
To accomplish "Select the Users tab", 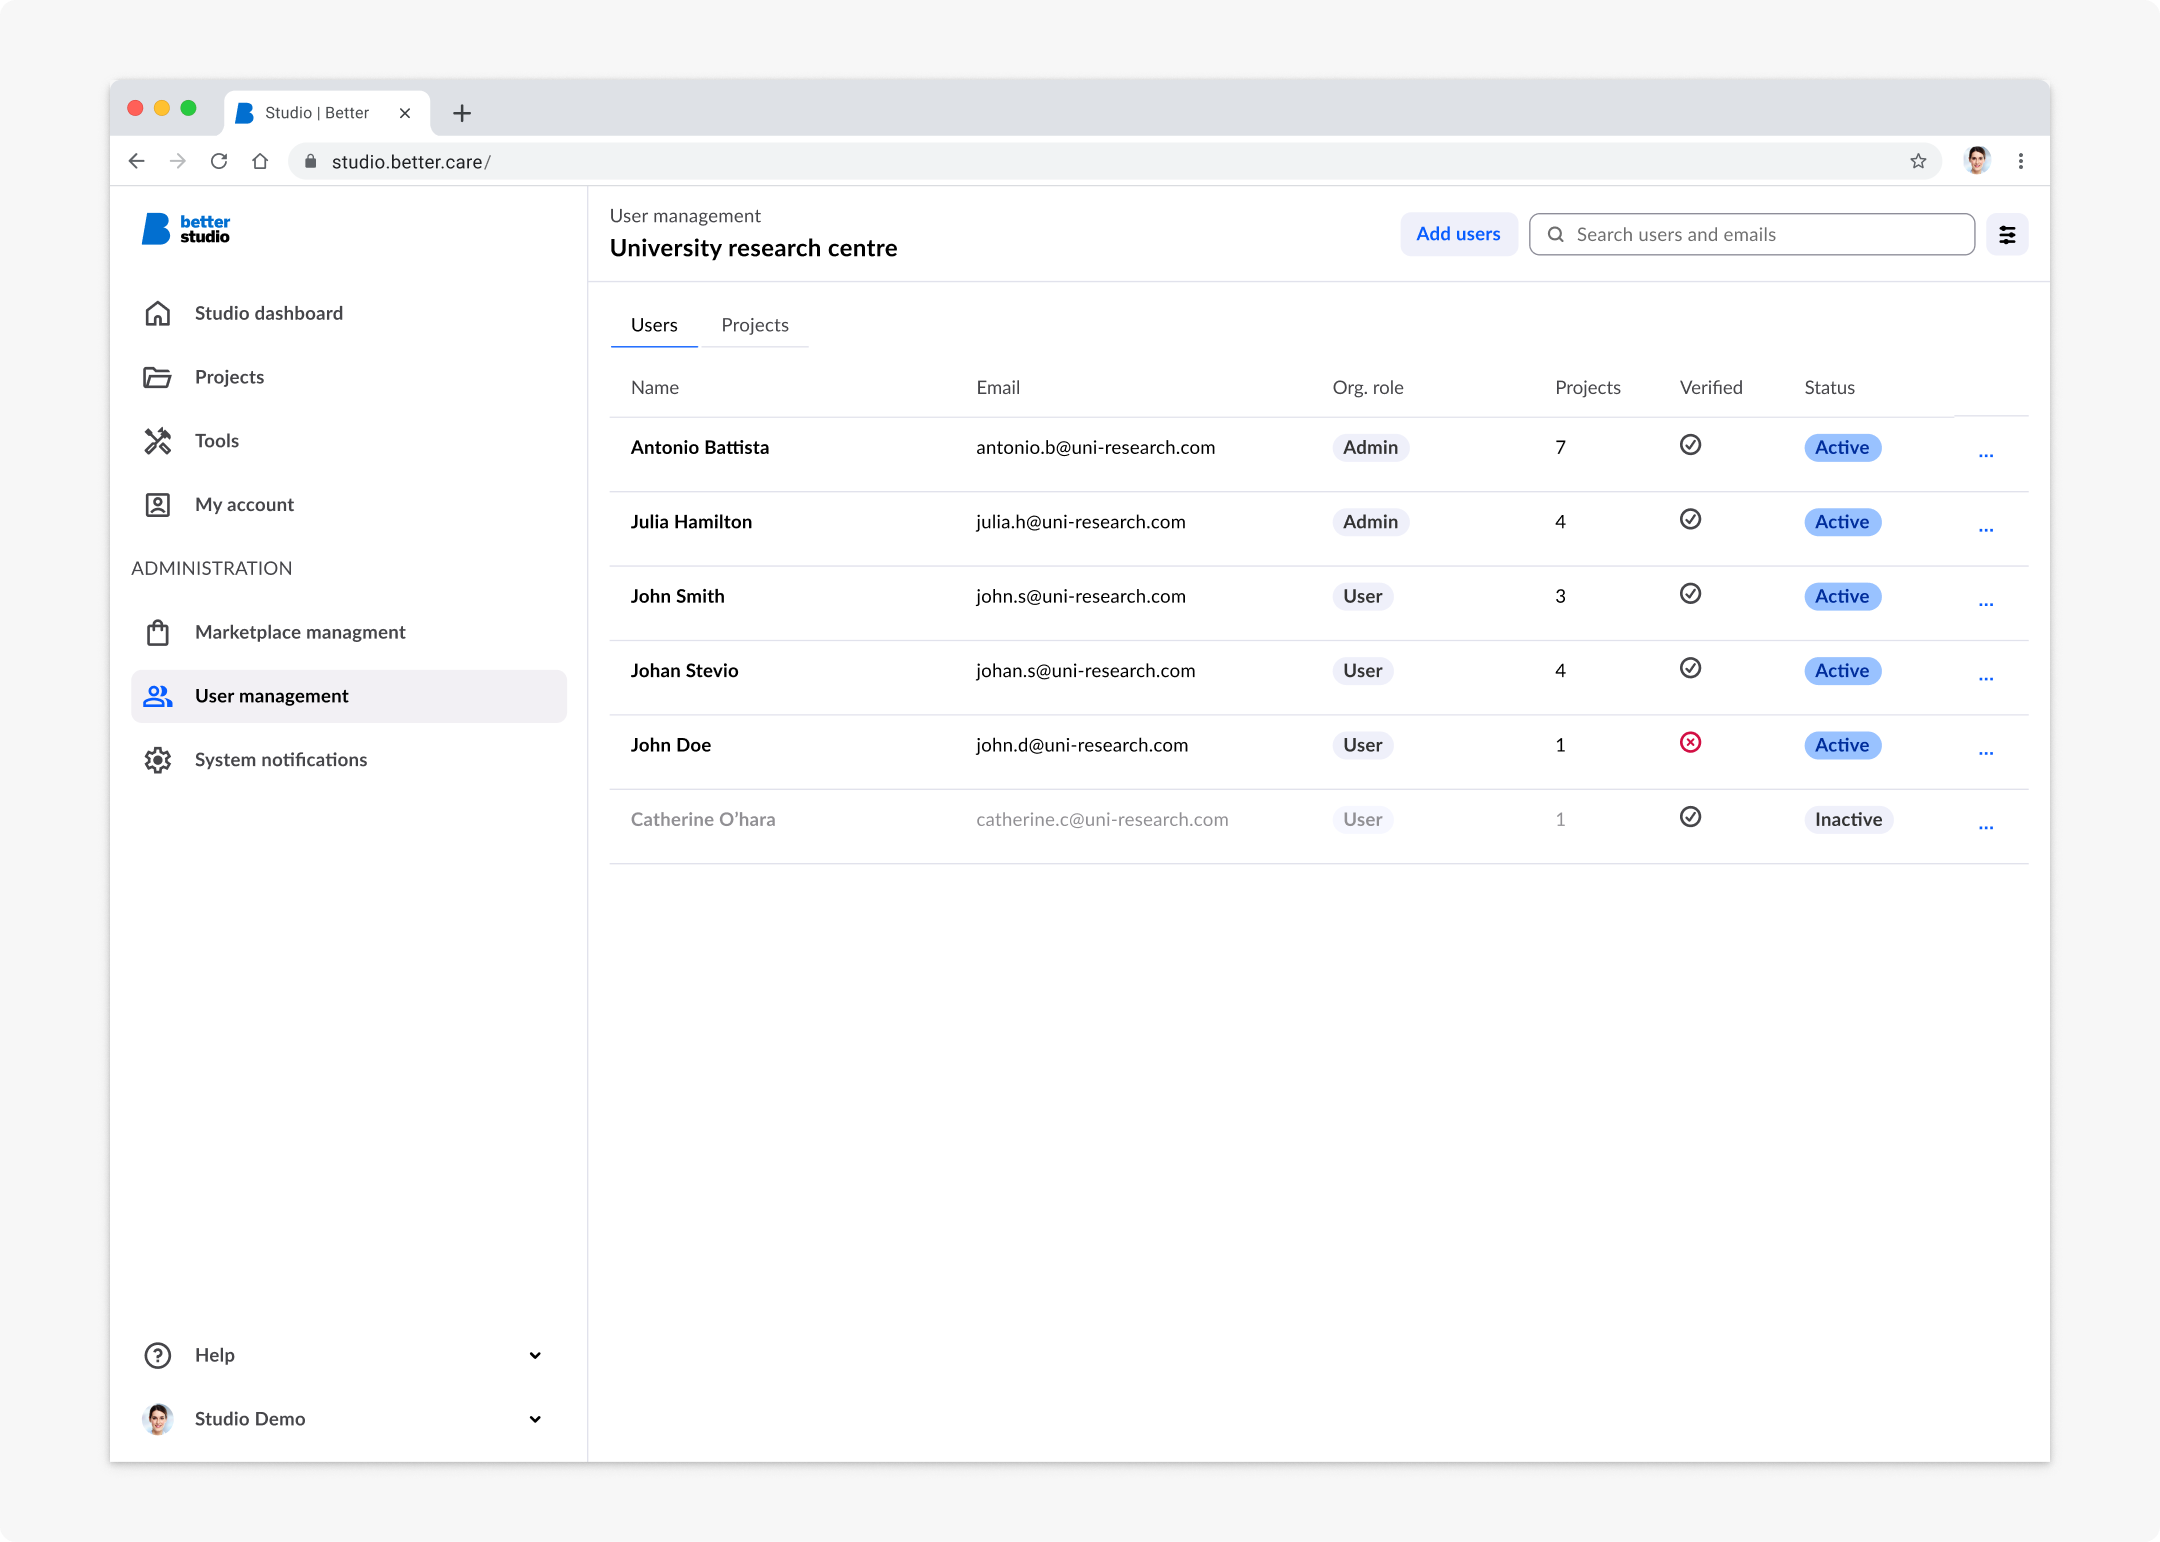I will coord(654,325).
